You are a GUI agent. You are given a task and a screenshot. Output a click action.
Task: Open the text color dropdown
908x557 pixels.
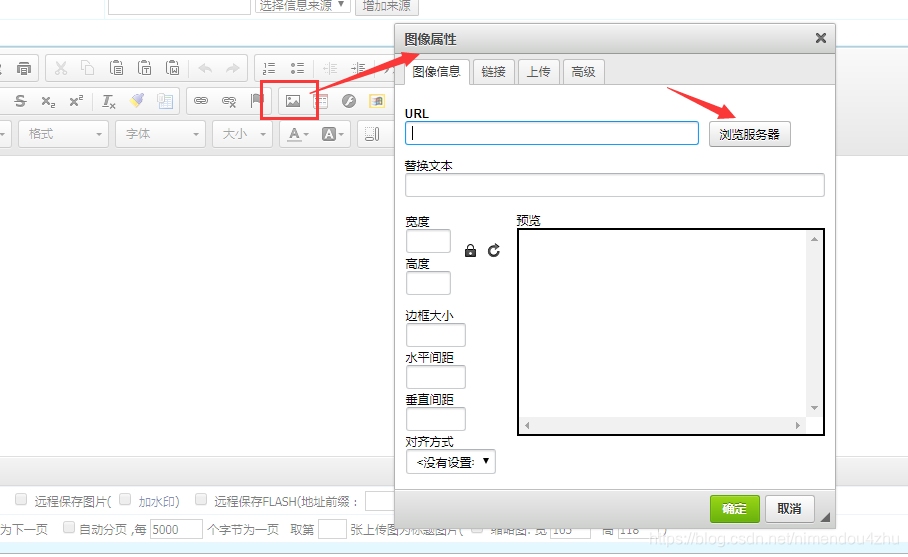click(x=298, y=134)
